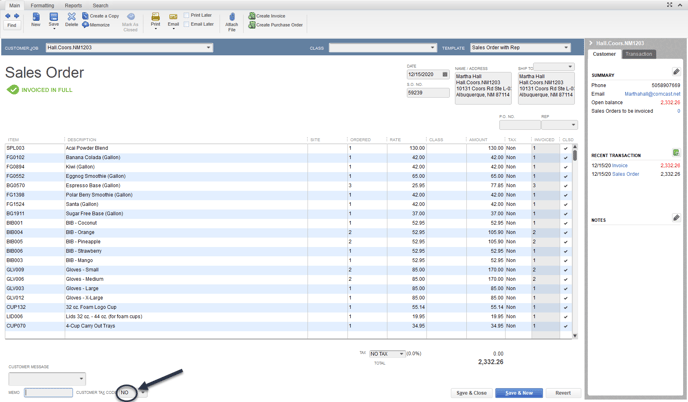Viewport: 688px width, 402px height.
Task: Click the Revert button
Action: pyautogui.click(x=563, y=393)
